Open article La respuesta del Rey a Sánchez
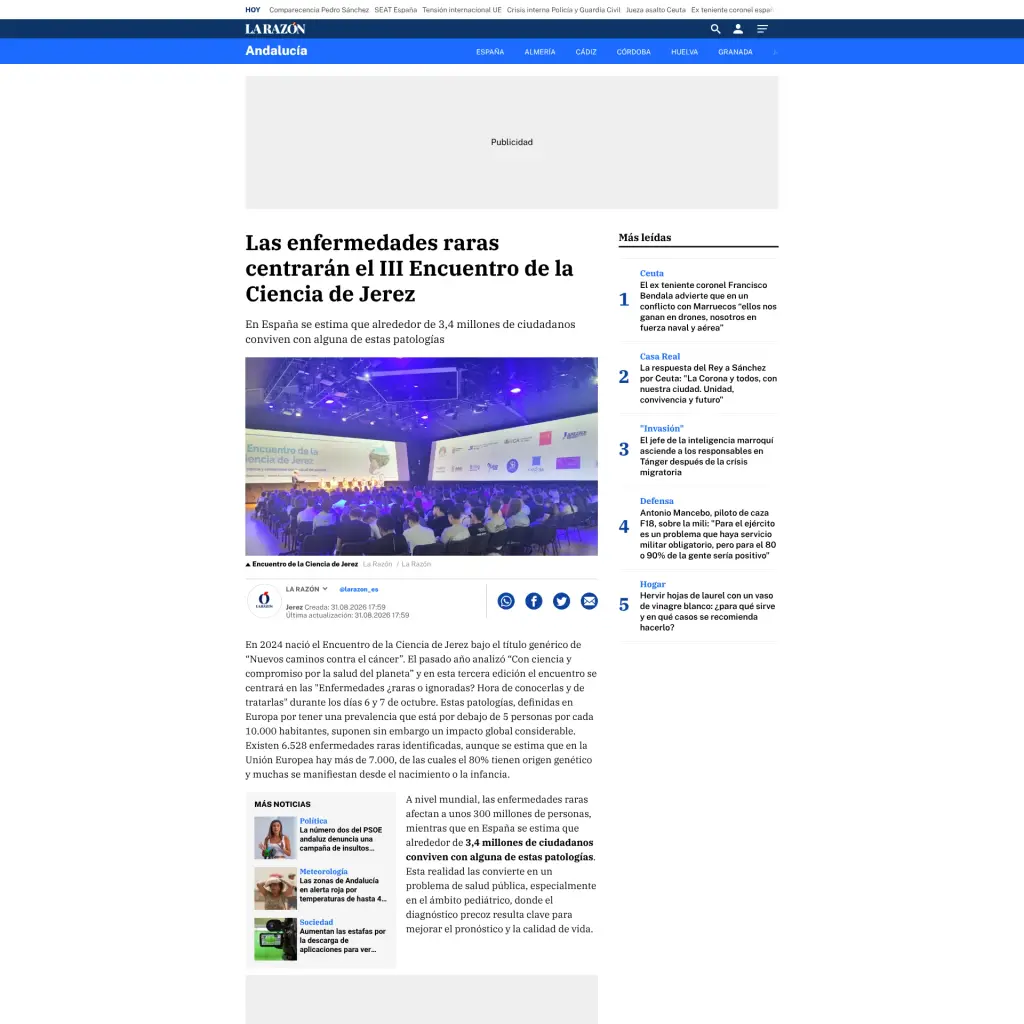1024x1024 pixels. [709, 384]
